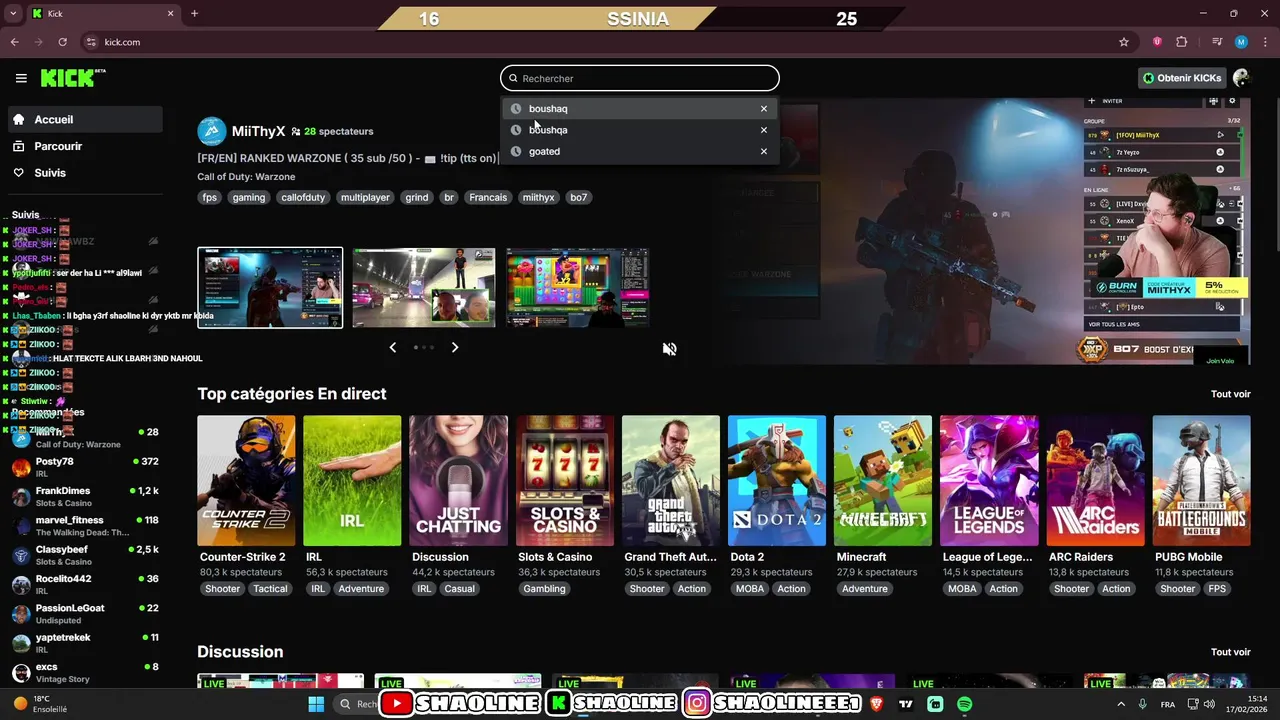This screenshot has height=720, width=1280.
Task: Open the Counter-Strike 2 category card
Action: point(246,481)
